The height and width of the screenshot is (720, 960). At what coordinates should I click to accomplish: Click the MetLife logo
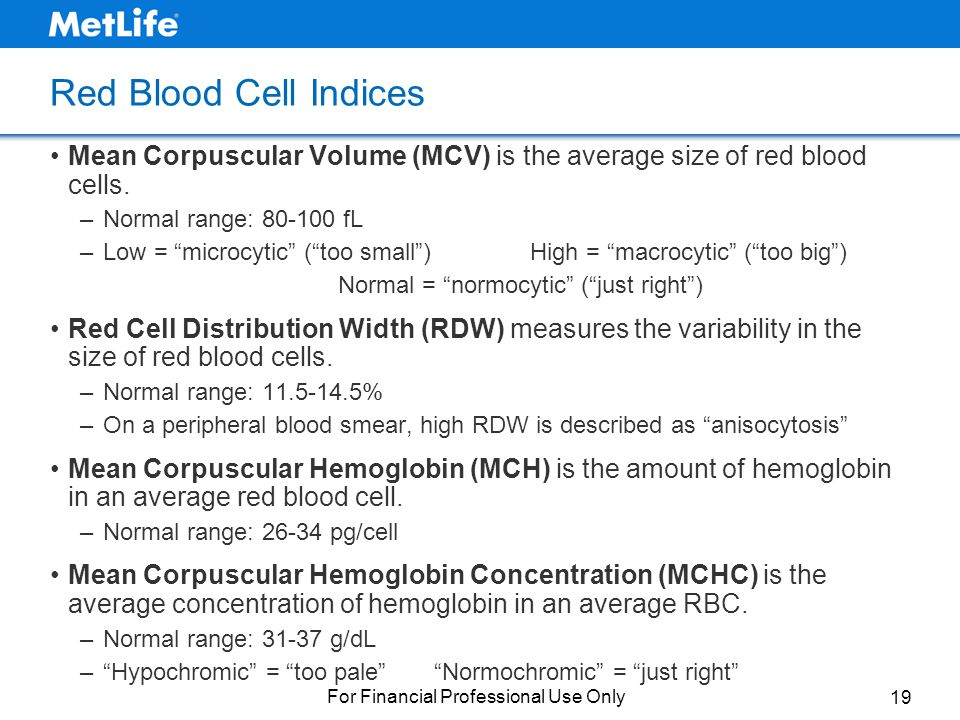114,24
